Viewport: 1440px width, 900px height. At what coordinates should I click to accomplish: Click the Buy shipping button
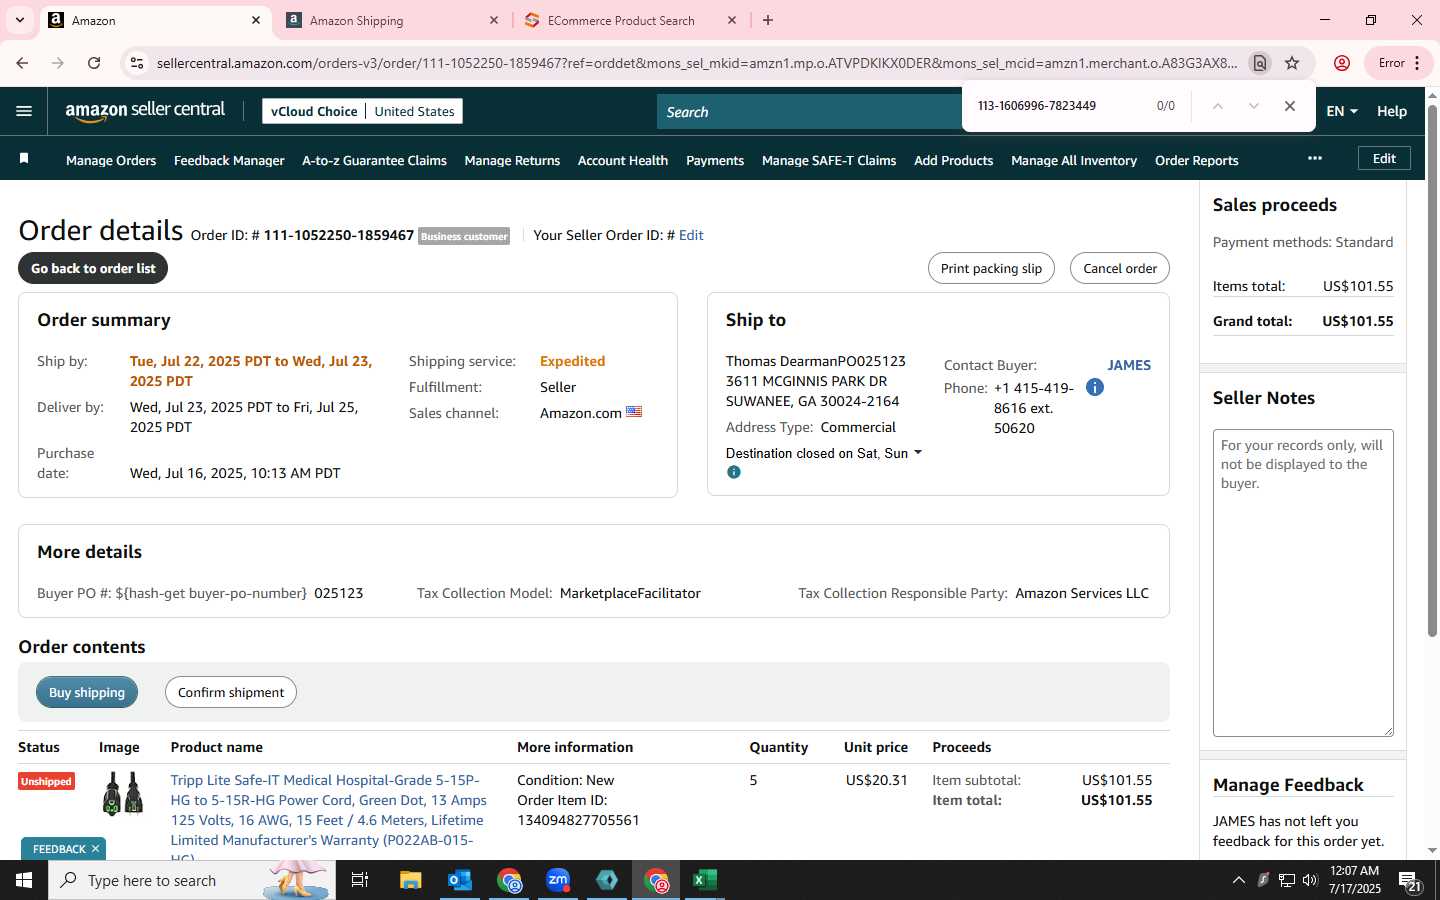pos(87,692)
